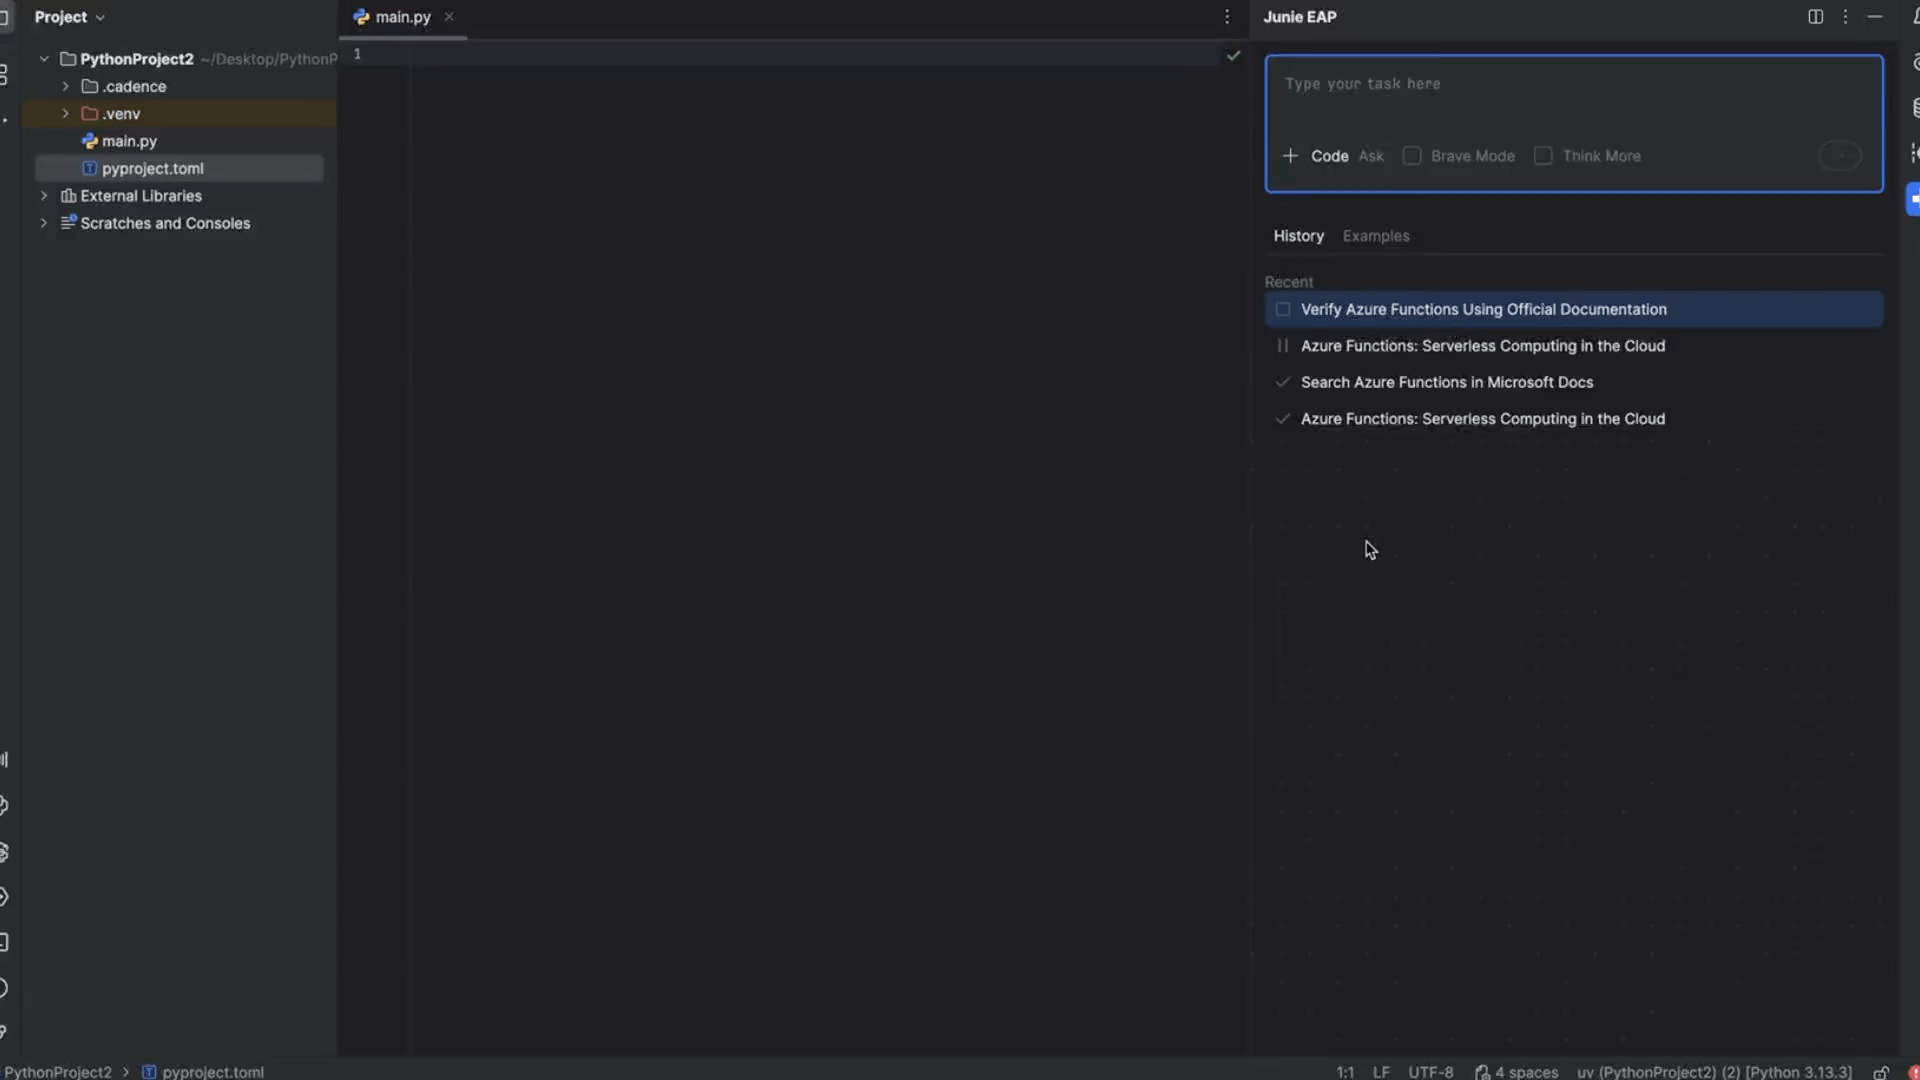Click the green inspection checkmark in editor
The height and width of the screenshot is (1080, 1920).
(1233, 56)
